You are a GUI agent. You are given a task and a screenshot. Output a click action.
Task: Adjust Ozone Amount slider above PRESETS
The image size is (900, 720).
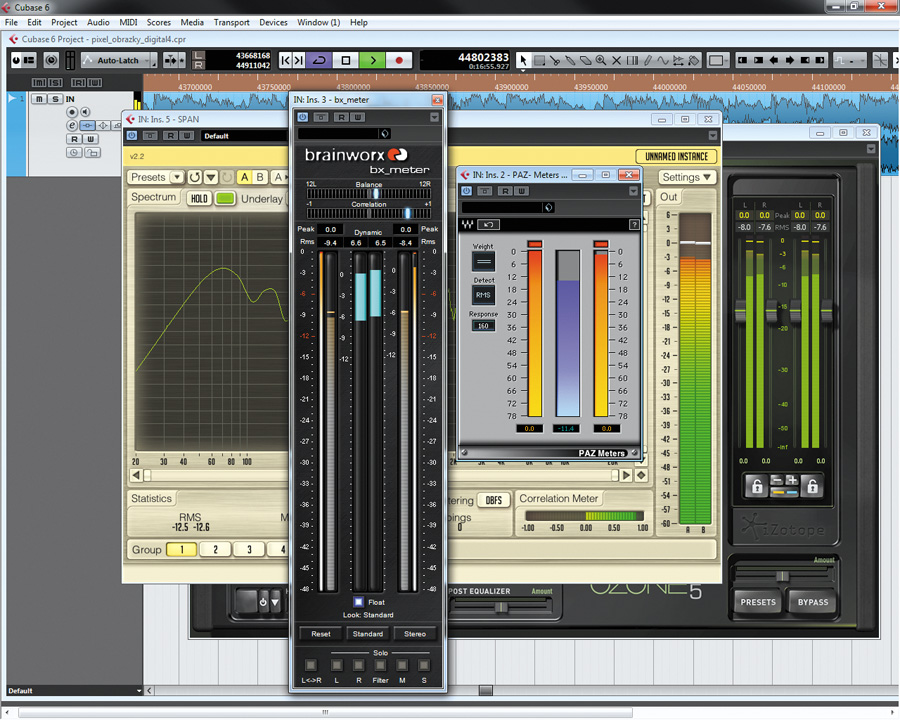pyautogui.click(x=783, y=576)
